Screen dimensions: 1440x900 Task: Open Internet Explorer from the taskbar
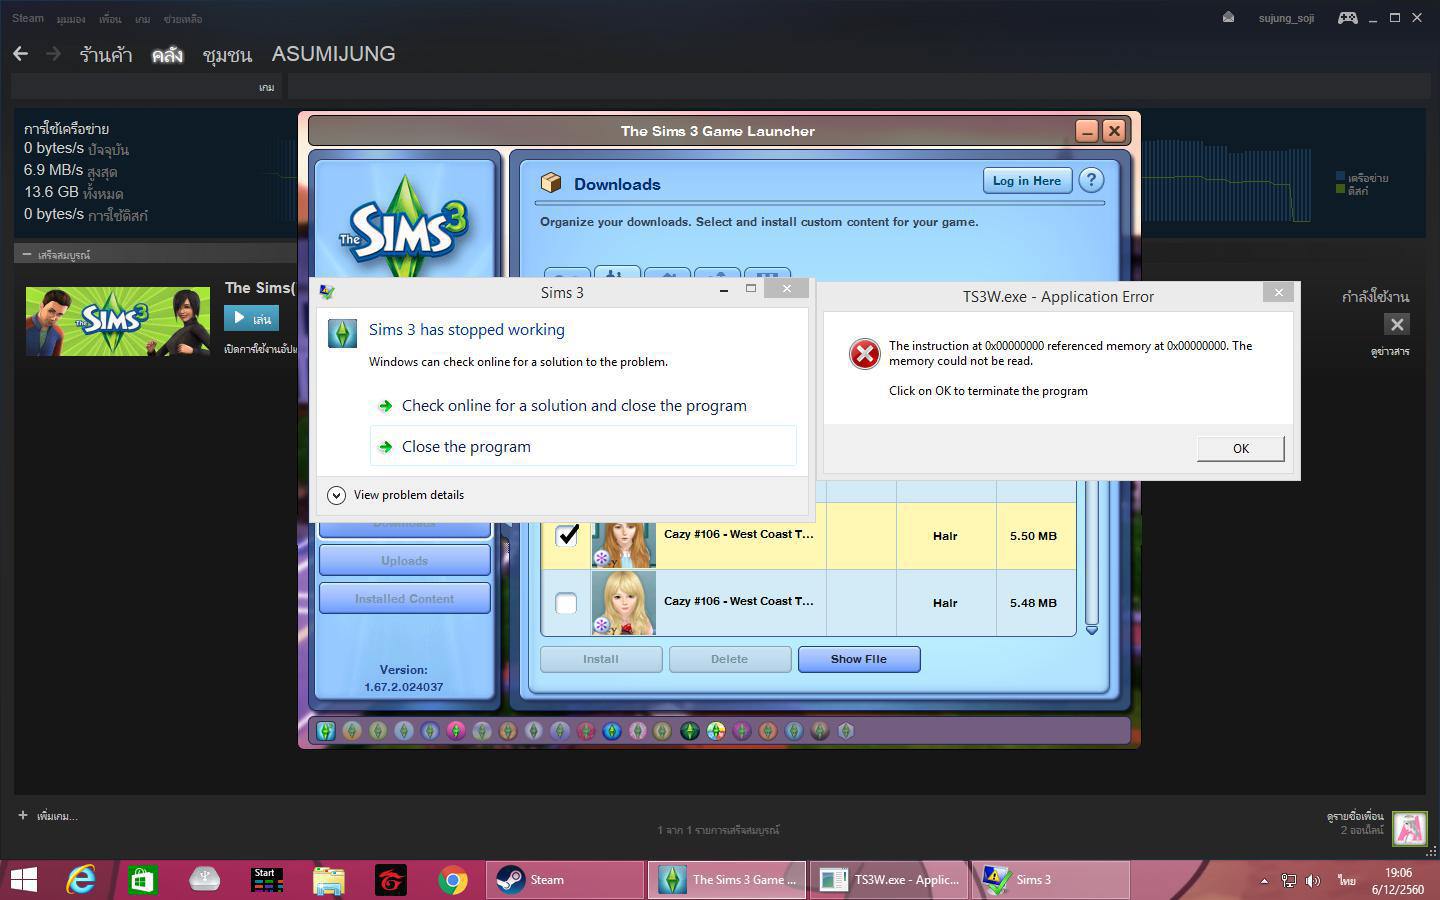tap(81, 880)
